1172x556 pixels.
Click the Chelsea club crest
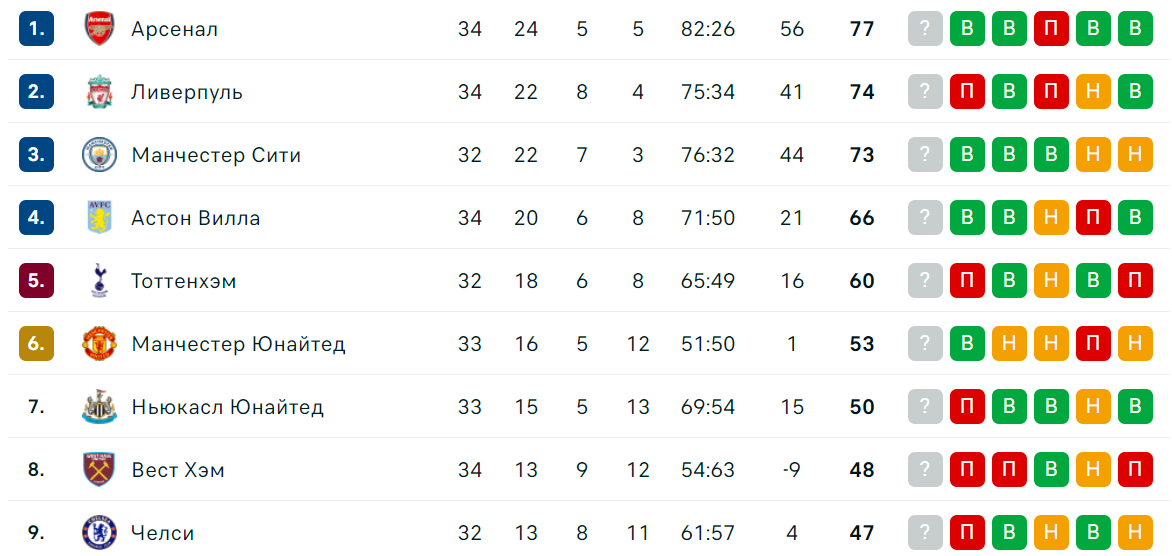click(99, 533)
